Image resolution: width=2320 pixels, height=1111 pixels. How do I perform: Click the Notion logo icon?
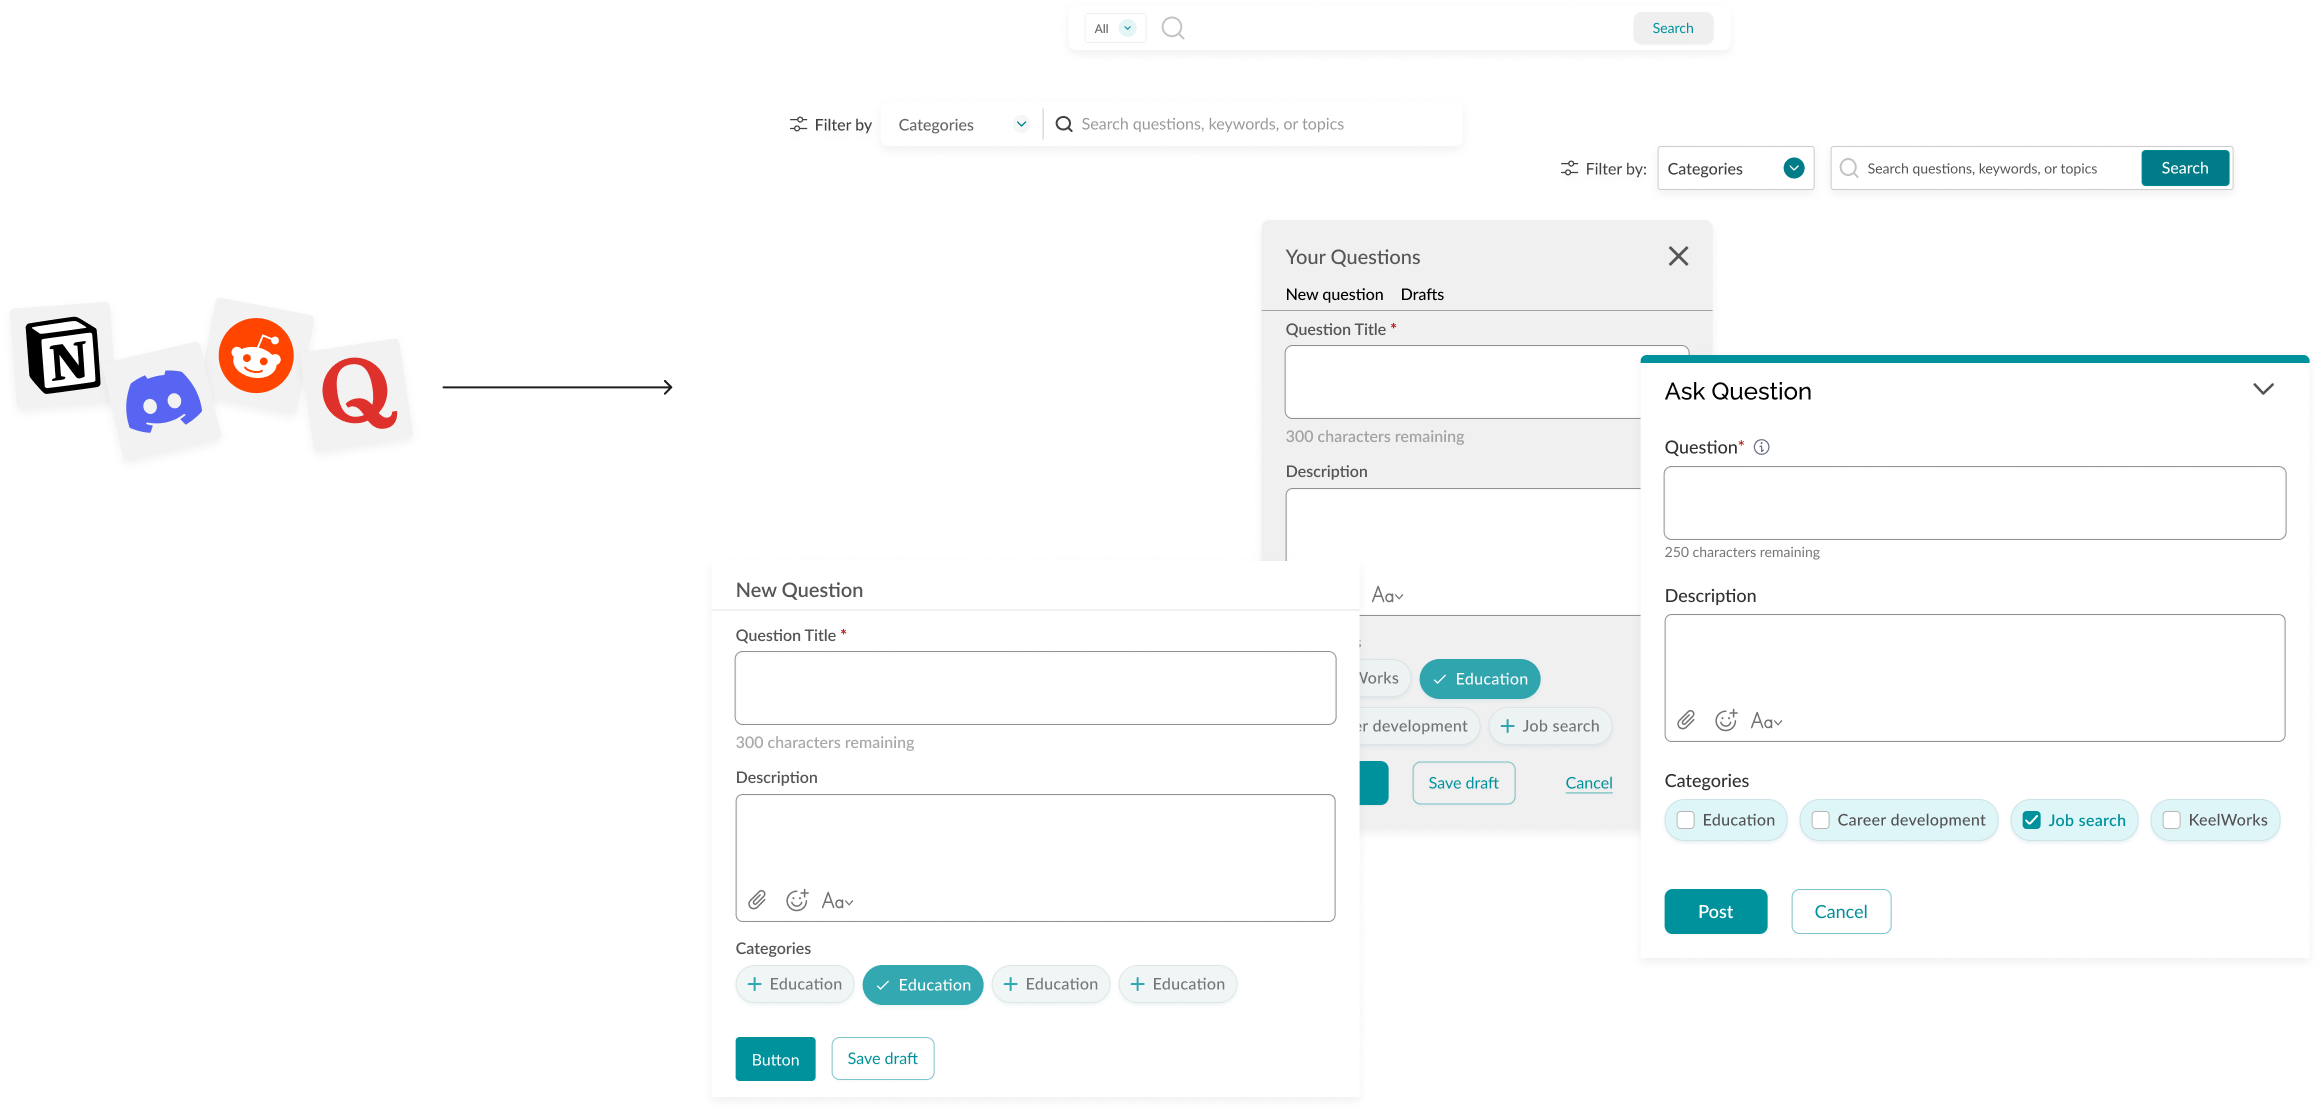(x=63, y=356)
